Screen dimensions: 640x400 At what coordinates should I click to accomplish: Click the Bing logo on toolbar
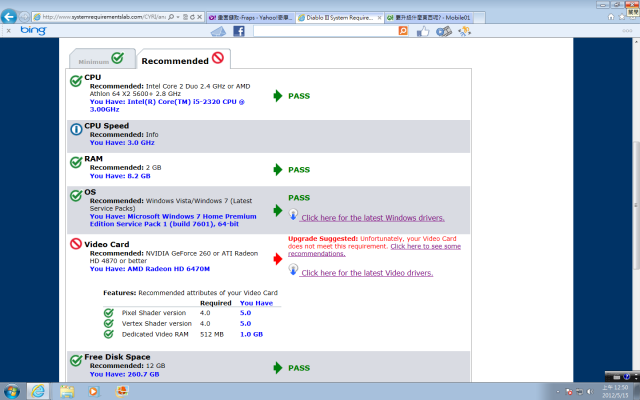33,30
